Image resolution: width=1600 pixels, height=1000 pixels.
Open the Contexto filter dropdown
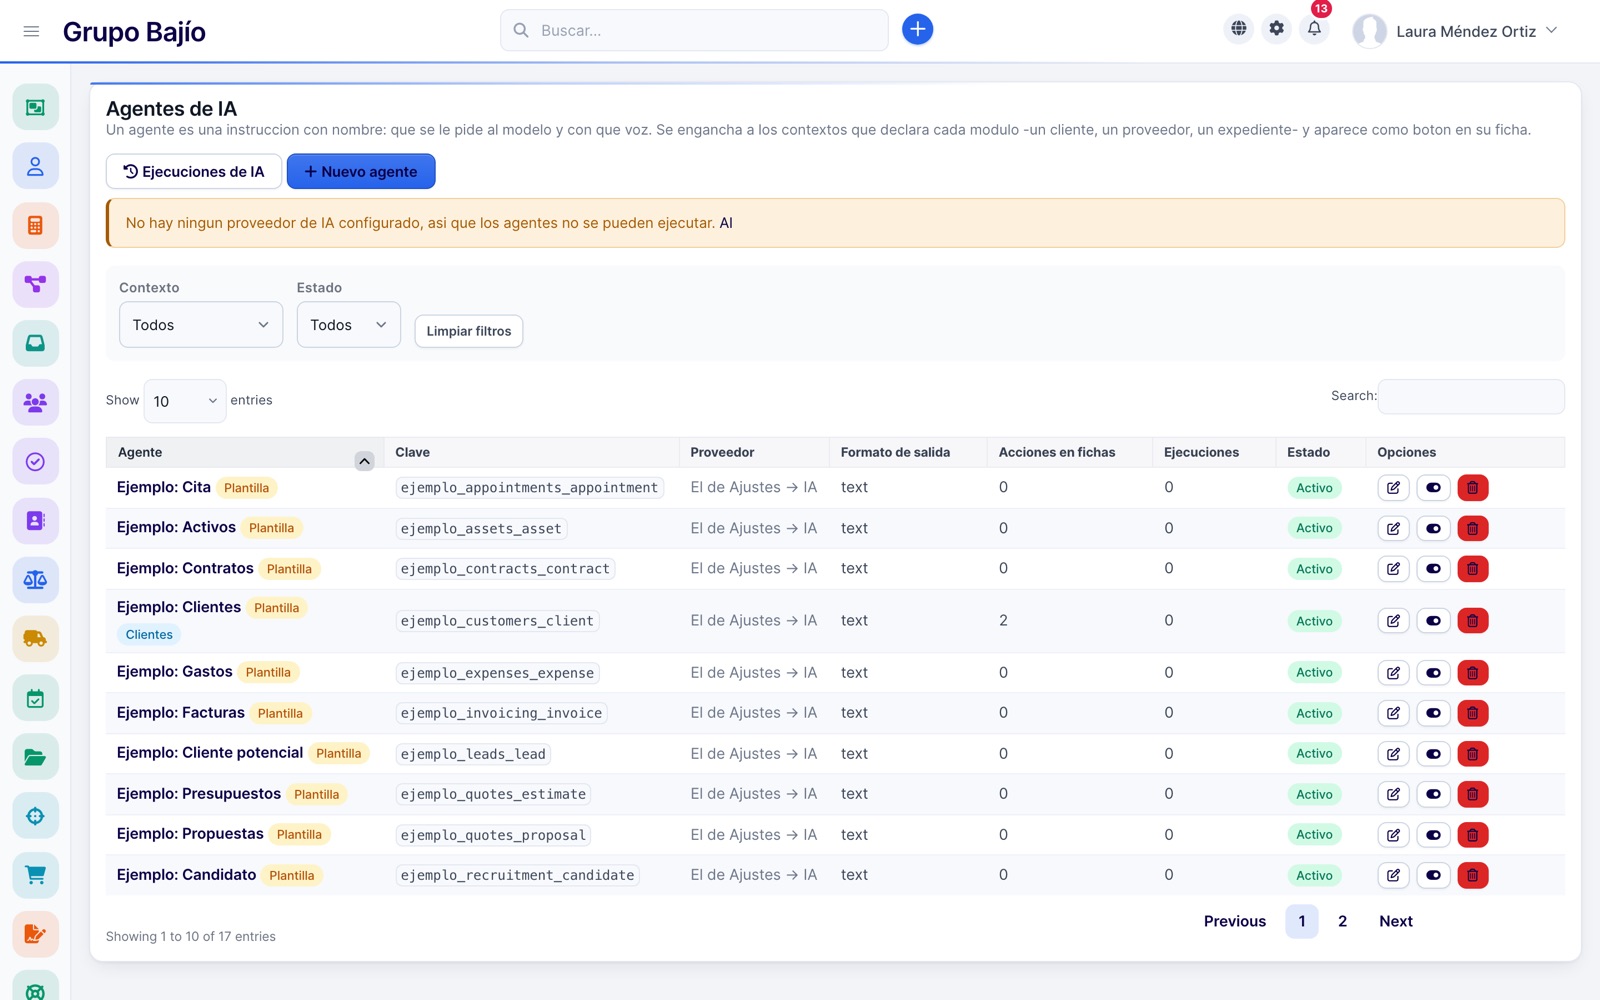[x=201, y=325]
